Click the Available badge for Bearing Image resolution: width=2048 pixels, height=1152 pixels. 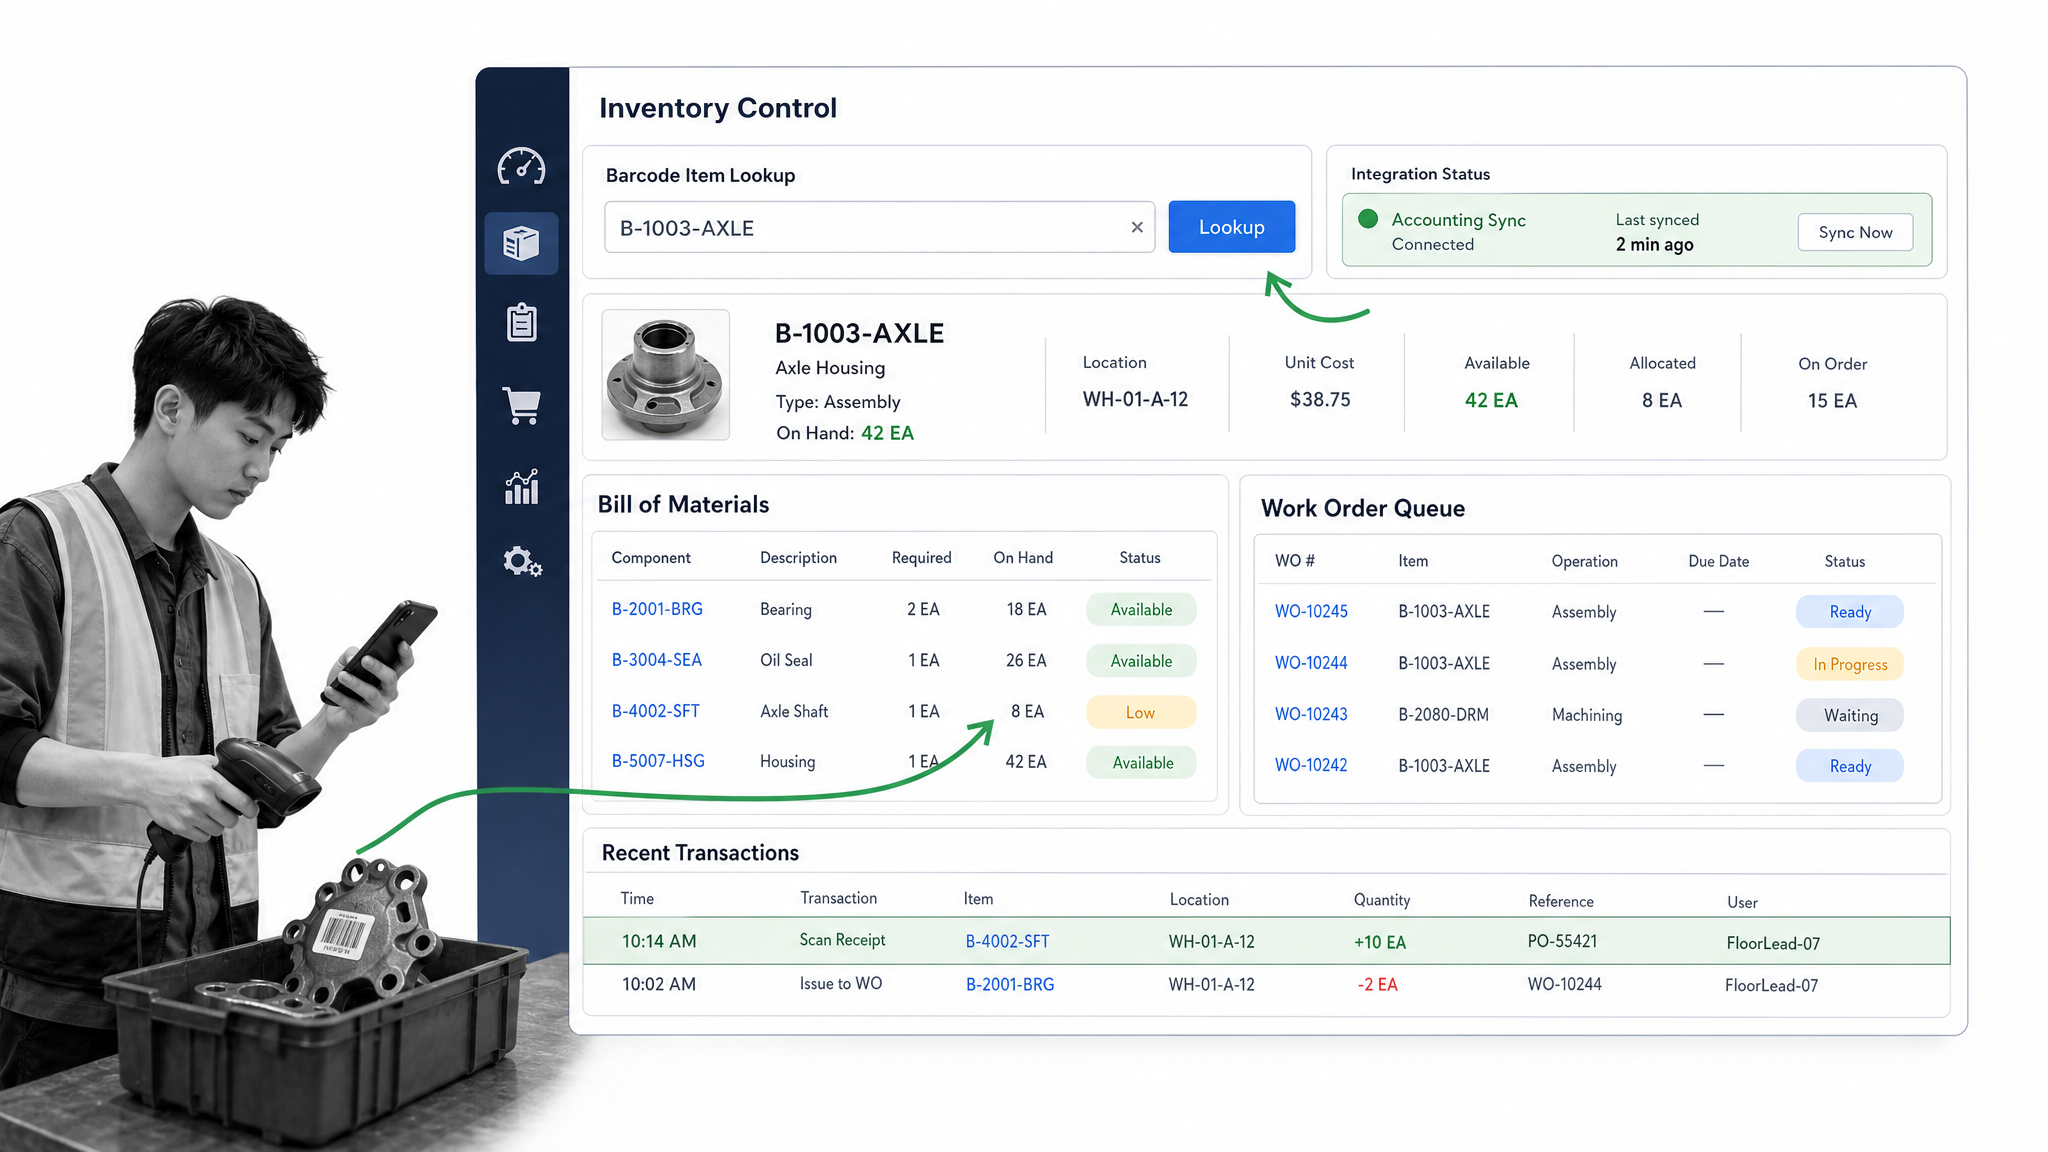(x=1140, y=610)
